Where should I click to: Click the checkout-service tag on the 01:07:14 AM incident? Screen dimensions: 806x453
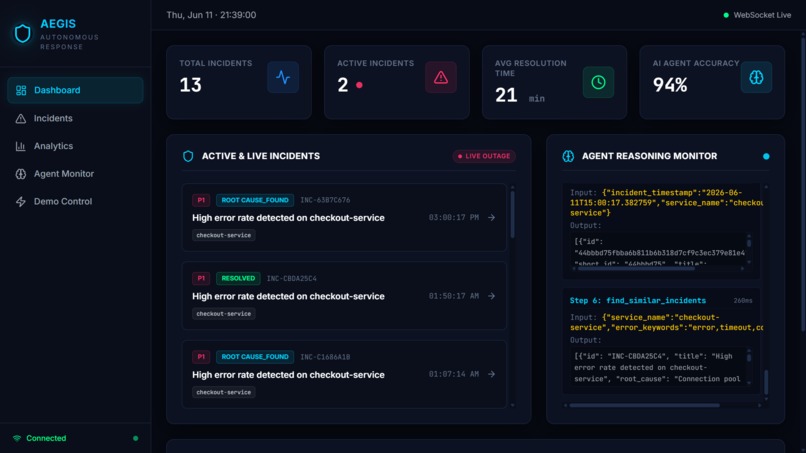[224, 392]
